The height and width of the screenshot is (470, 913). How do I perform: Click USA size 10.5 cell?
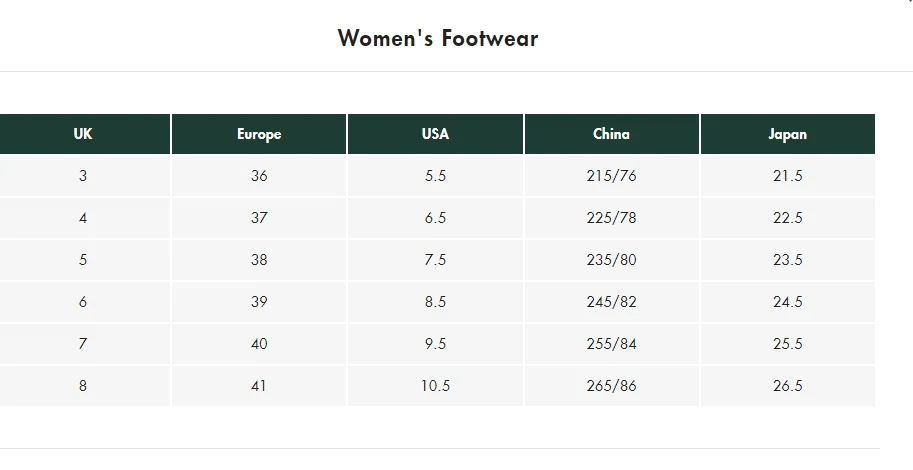pyautogui.click(x=435, y=386)
